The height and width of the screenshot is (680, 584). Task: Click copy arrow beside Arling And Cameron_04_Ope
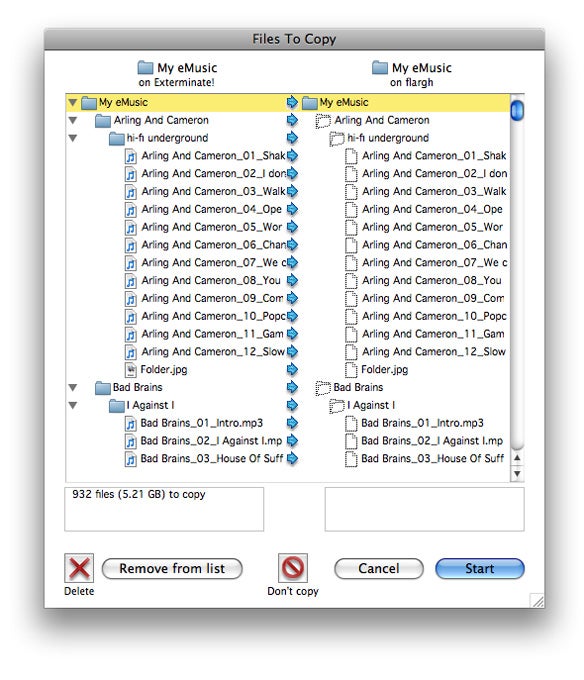(x=293, y=209)
